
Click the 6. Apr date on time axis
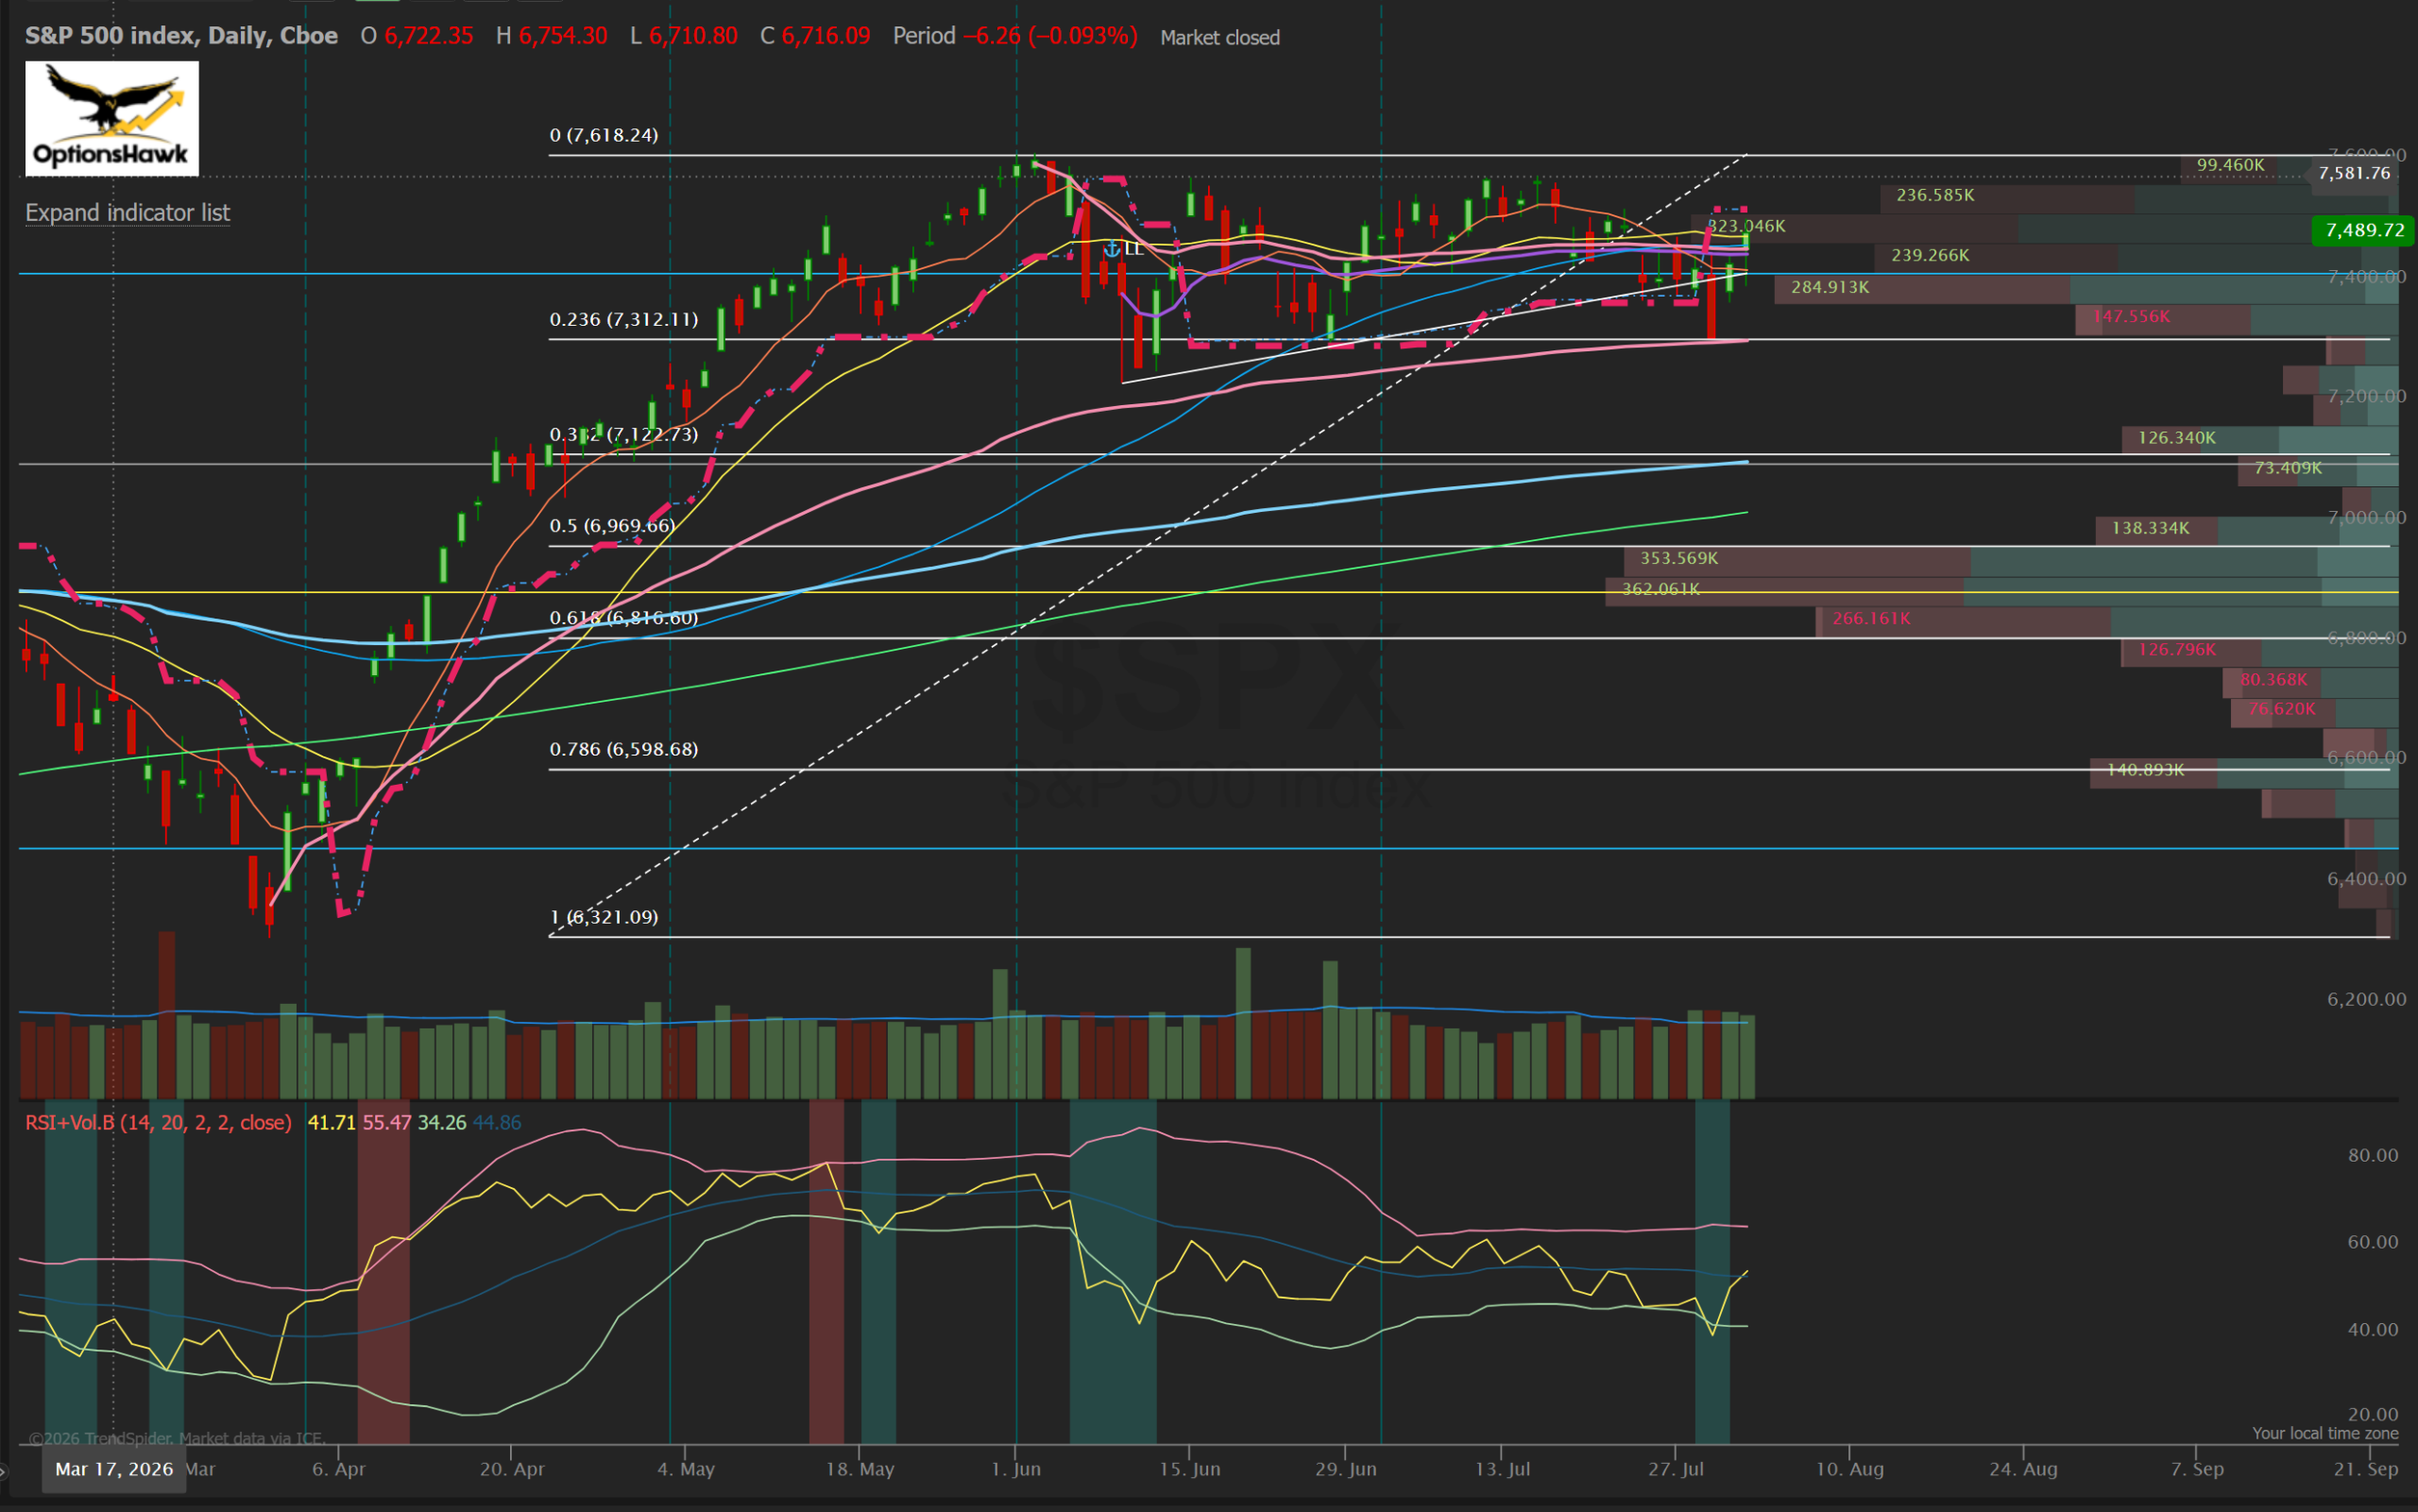pos(339,1469)
